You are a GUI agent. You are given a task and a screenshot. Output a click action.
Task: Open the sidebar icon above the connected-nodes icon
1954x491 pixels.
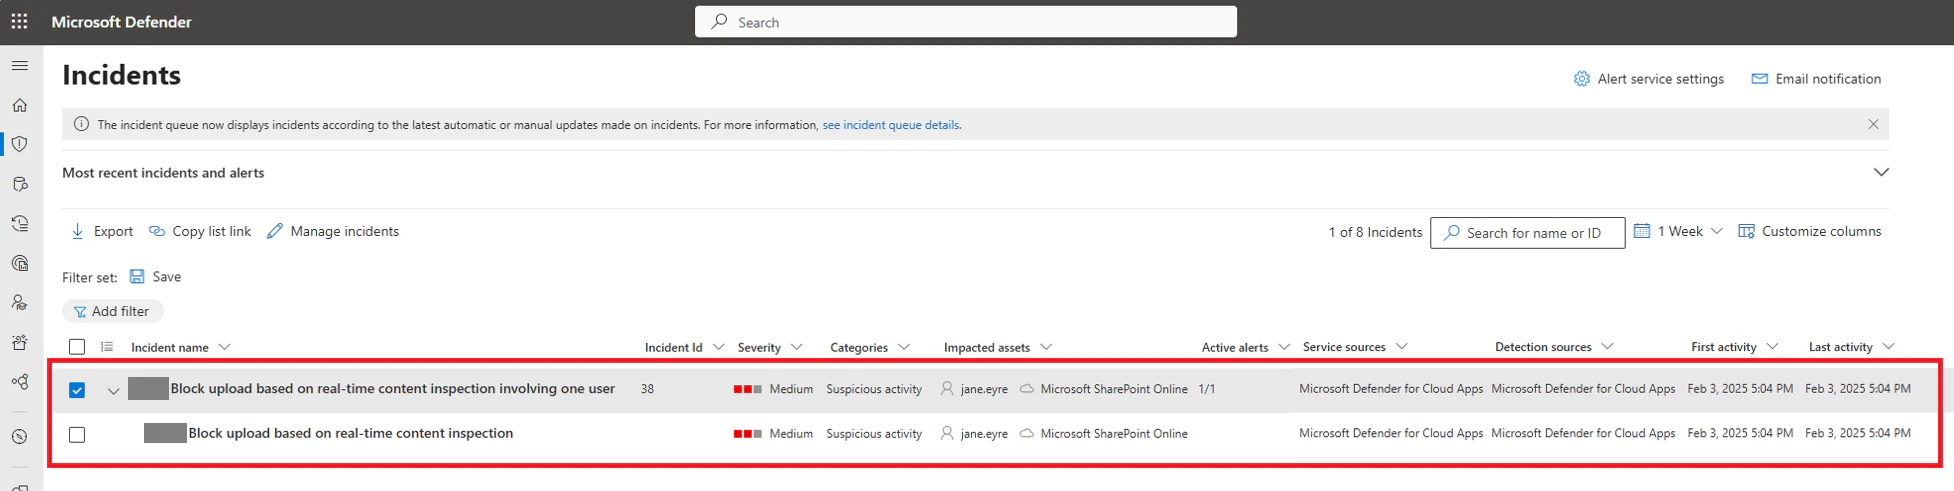(x=19, y=342)
